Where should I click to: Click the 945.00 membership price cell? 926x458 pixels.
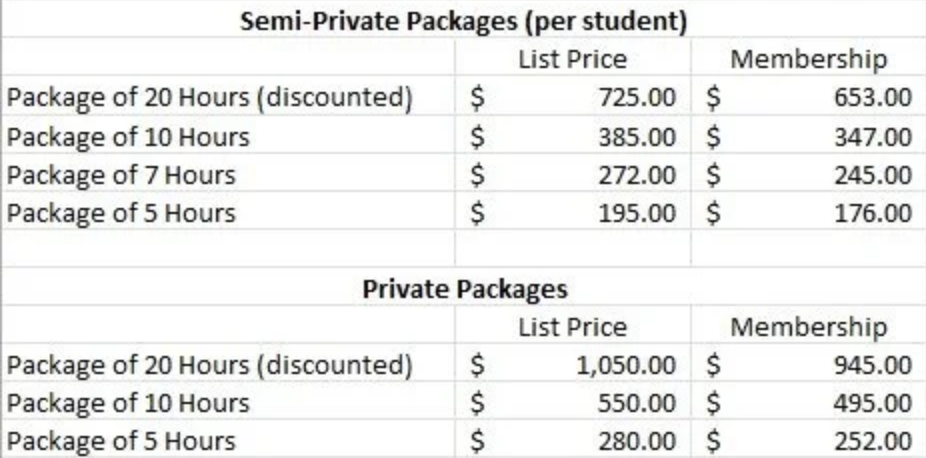(808, 364)
